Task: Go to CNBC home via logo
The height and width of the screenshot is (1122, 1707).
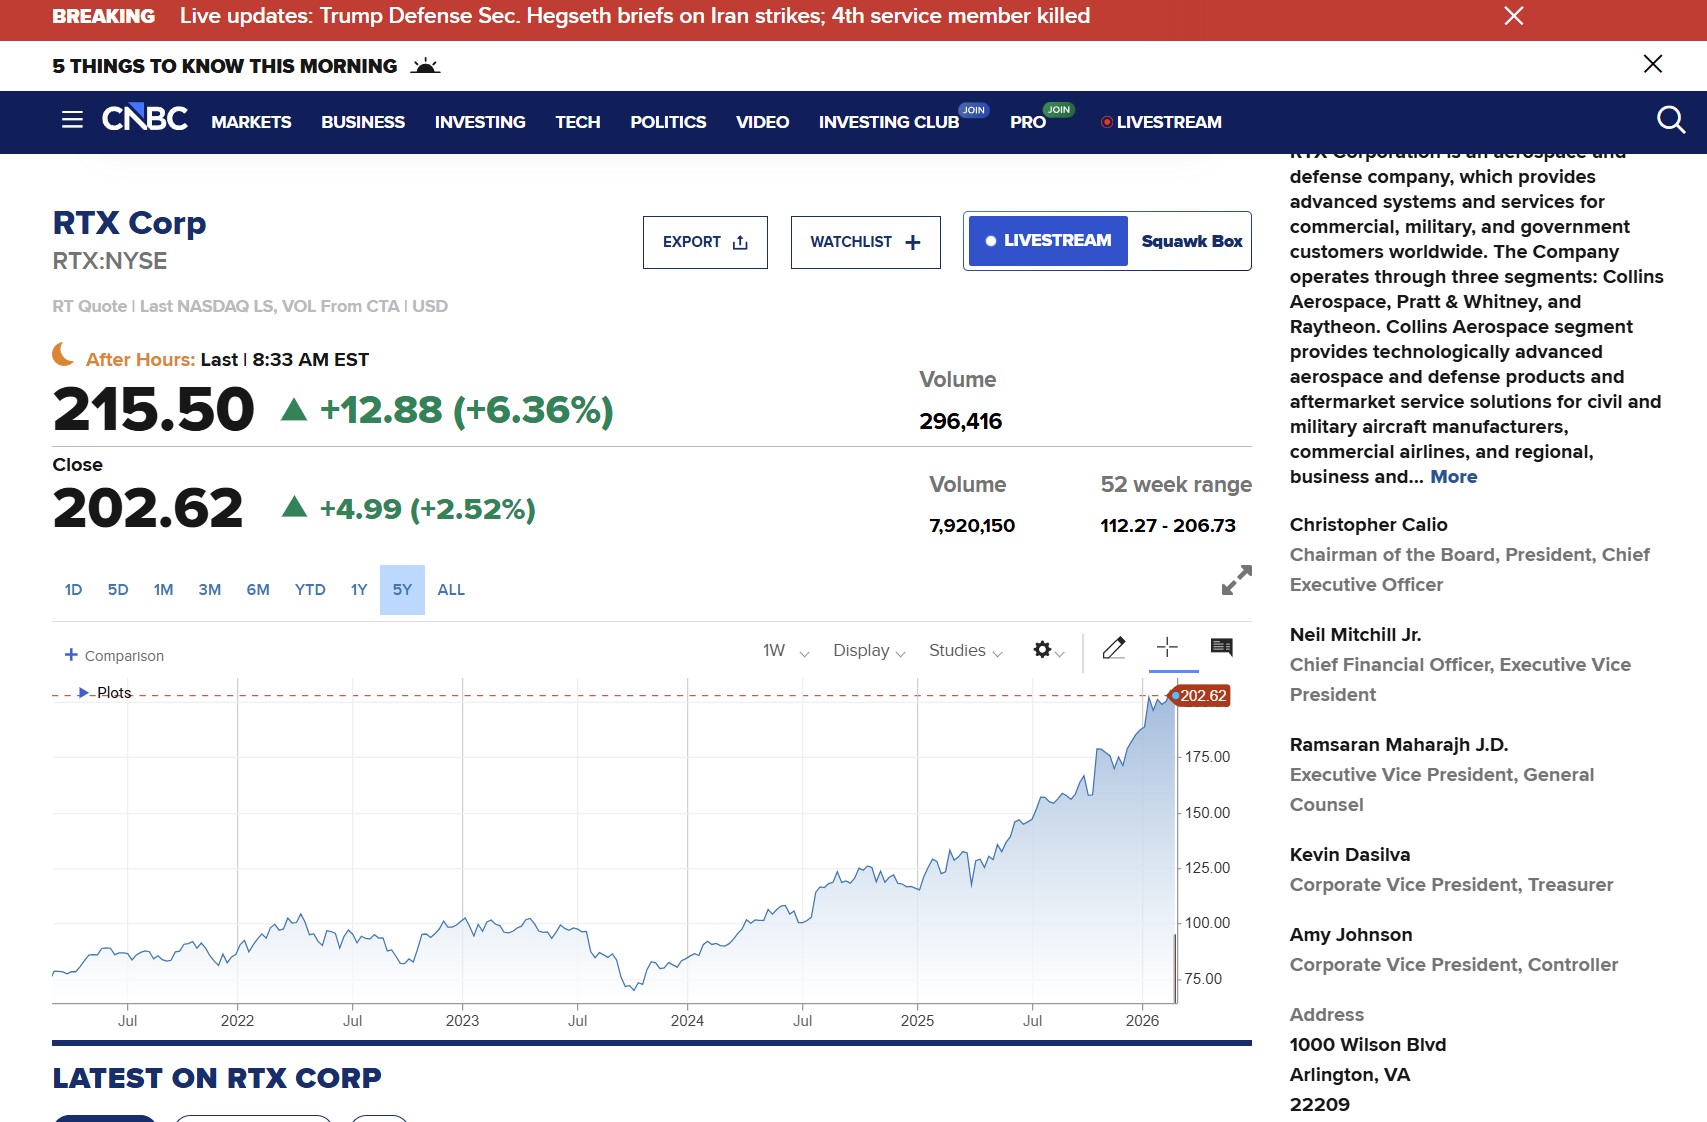Action: (x=145, y=119)
